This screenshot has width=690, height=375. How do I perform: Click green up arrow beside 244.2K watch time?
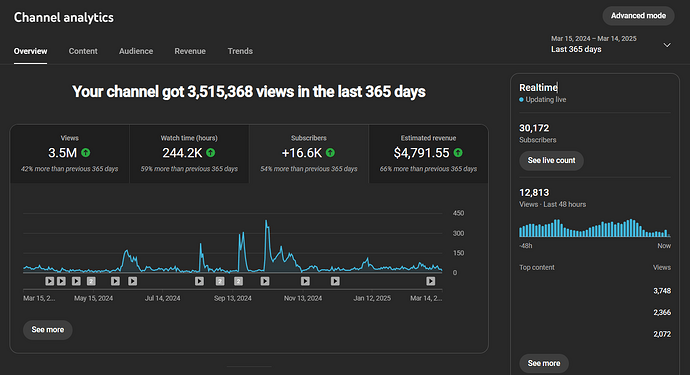211,153
